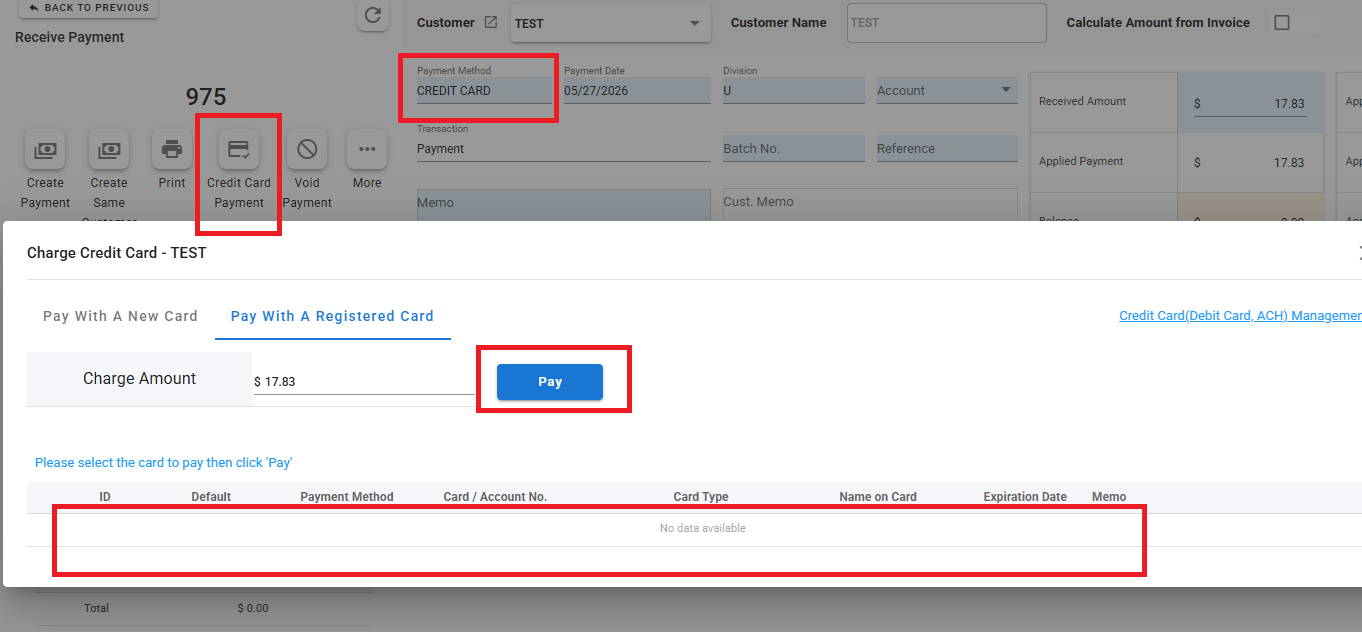Click the Batch No. field
This screenshot has width=1362, height=632.
[x=794, y=148]
